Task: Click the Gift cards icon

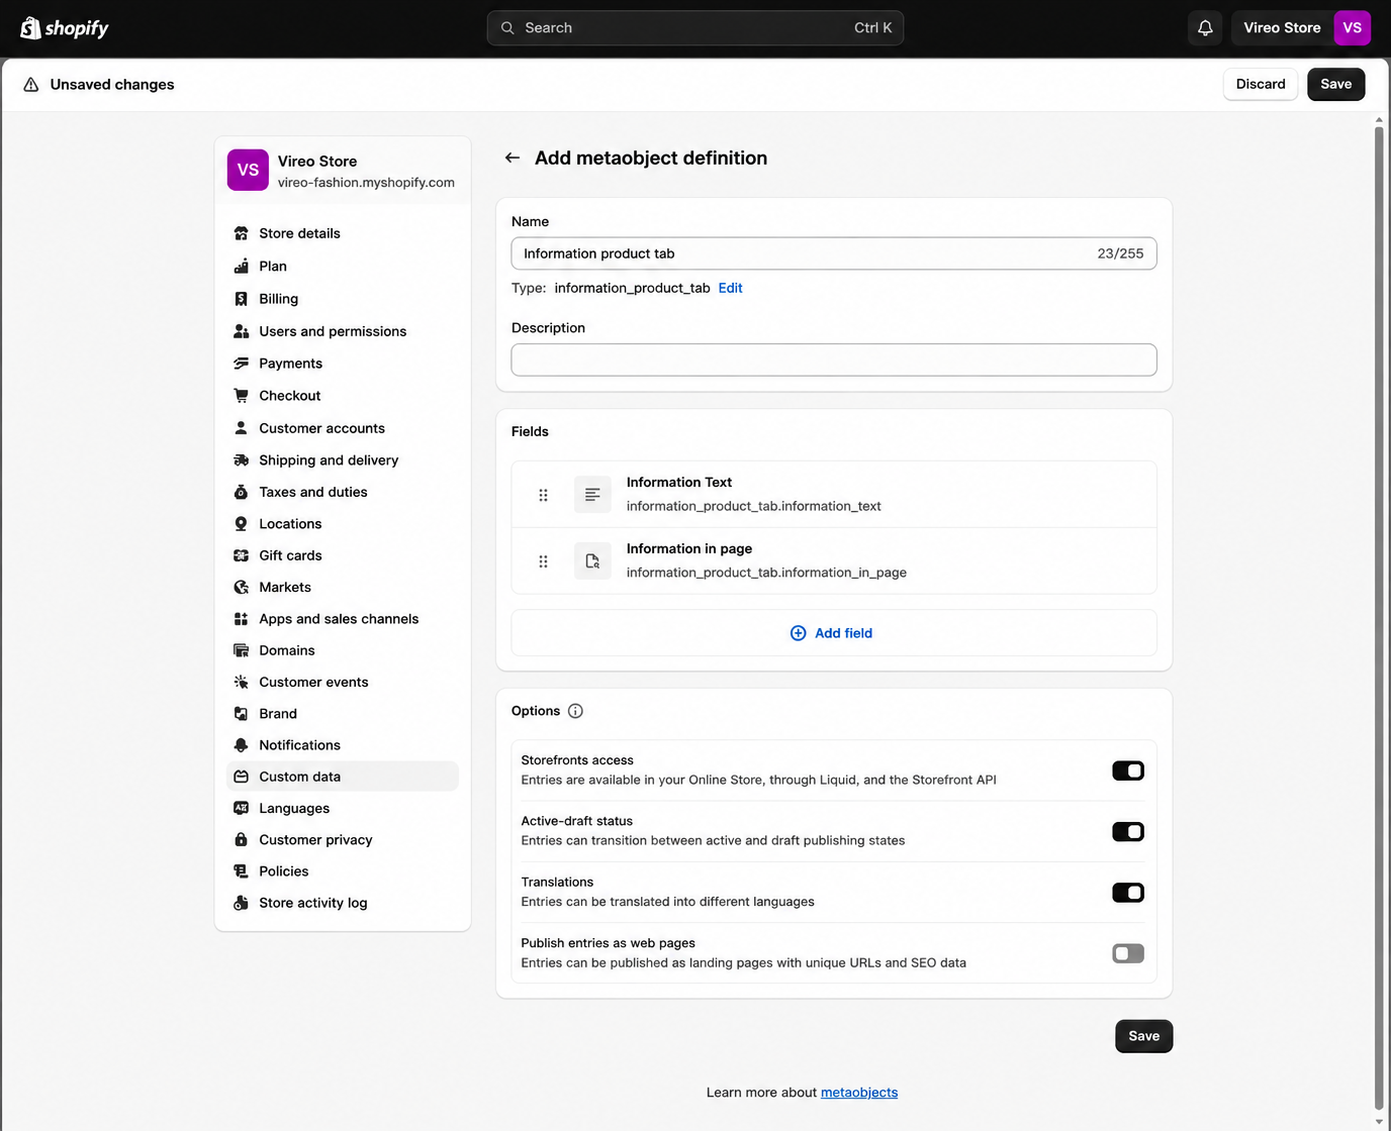Action: pyautogui.click(x=241, y=555)
